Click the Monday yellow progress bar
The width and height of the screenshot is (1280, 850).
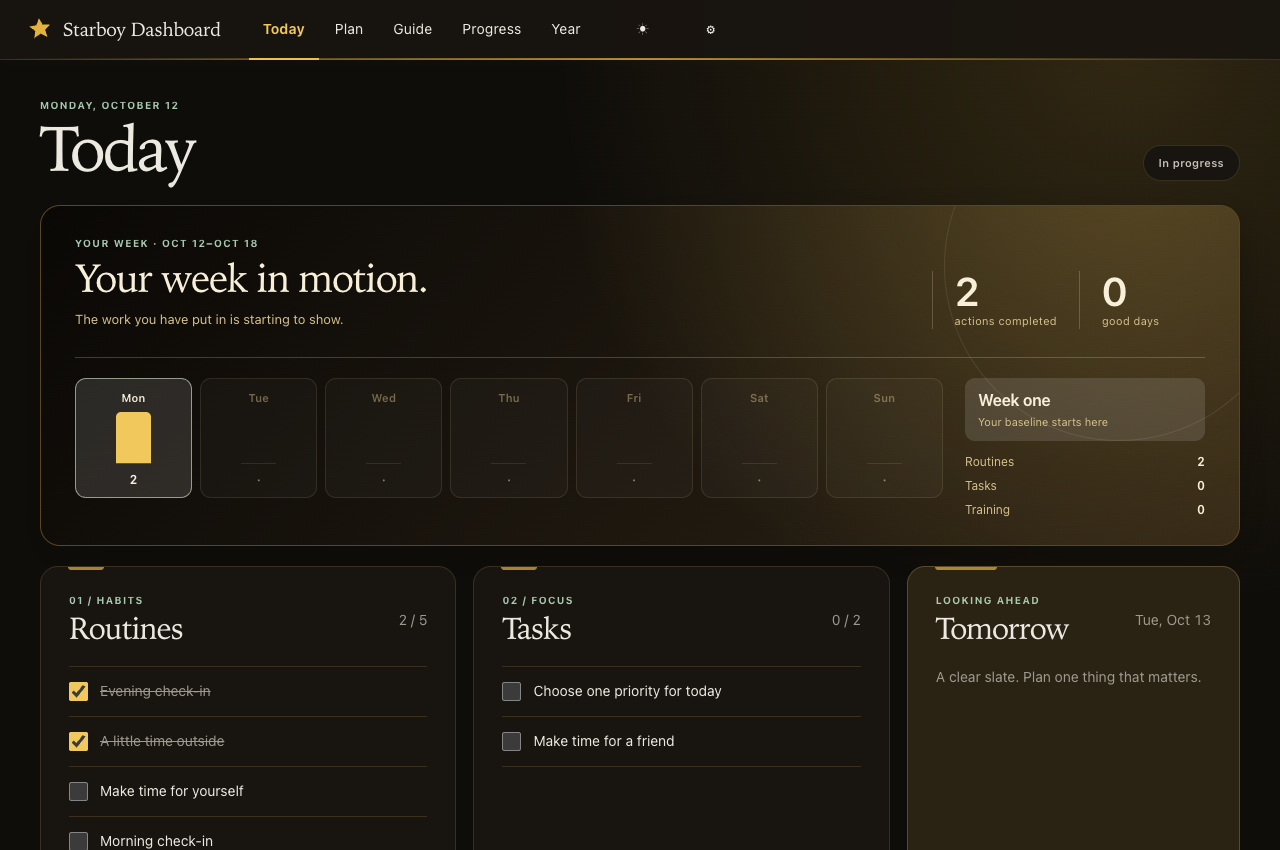(x=133, y=438)
